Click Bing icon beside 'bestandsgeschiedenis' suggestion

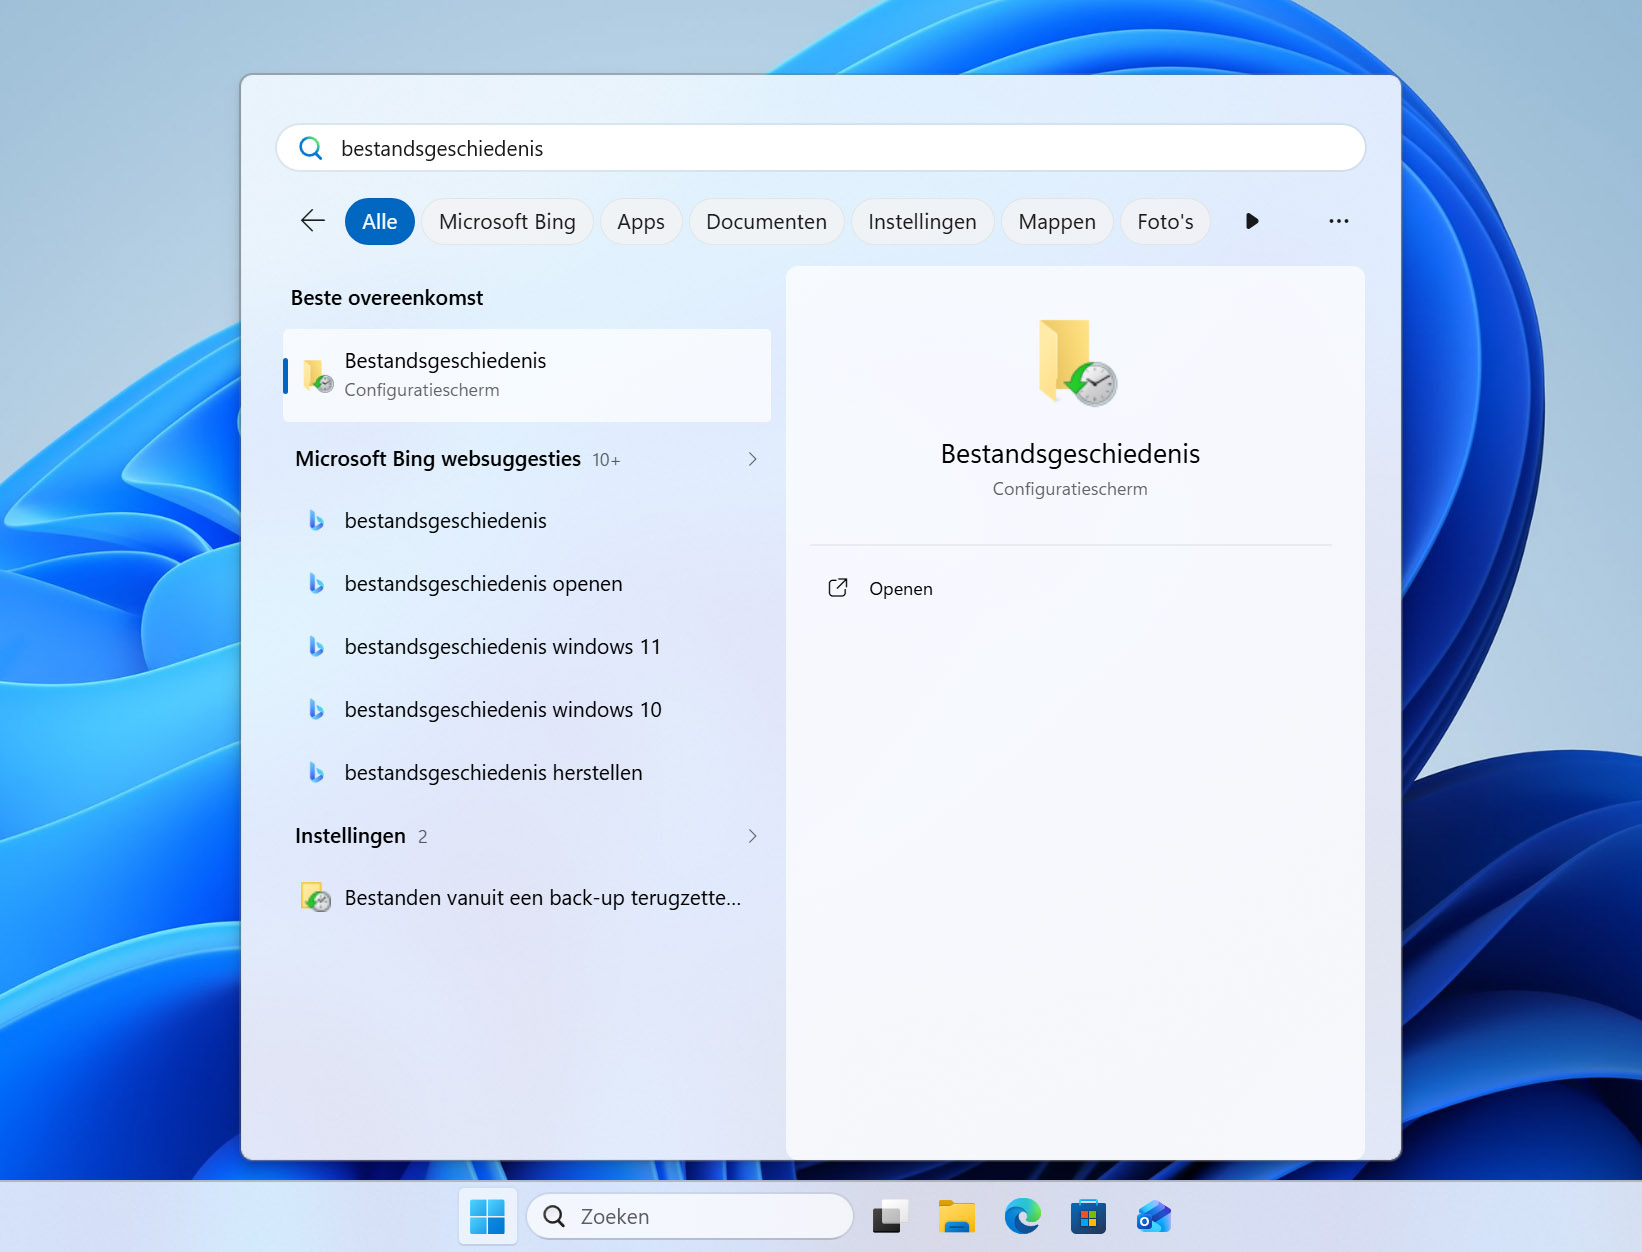click(316, 521)
